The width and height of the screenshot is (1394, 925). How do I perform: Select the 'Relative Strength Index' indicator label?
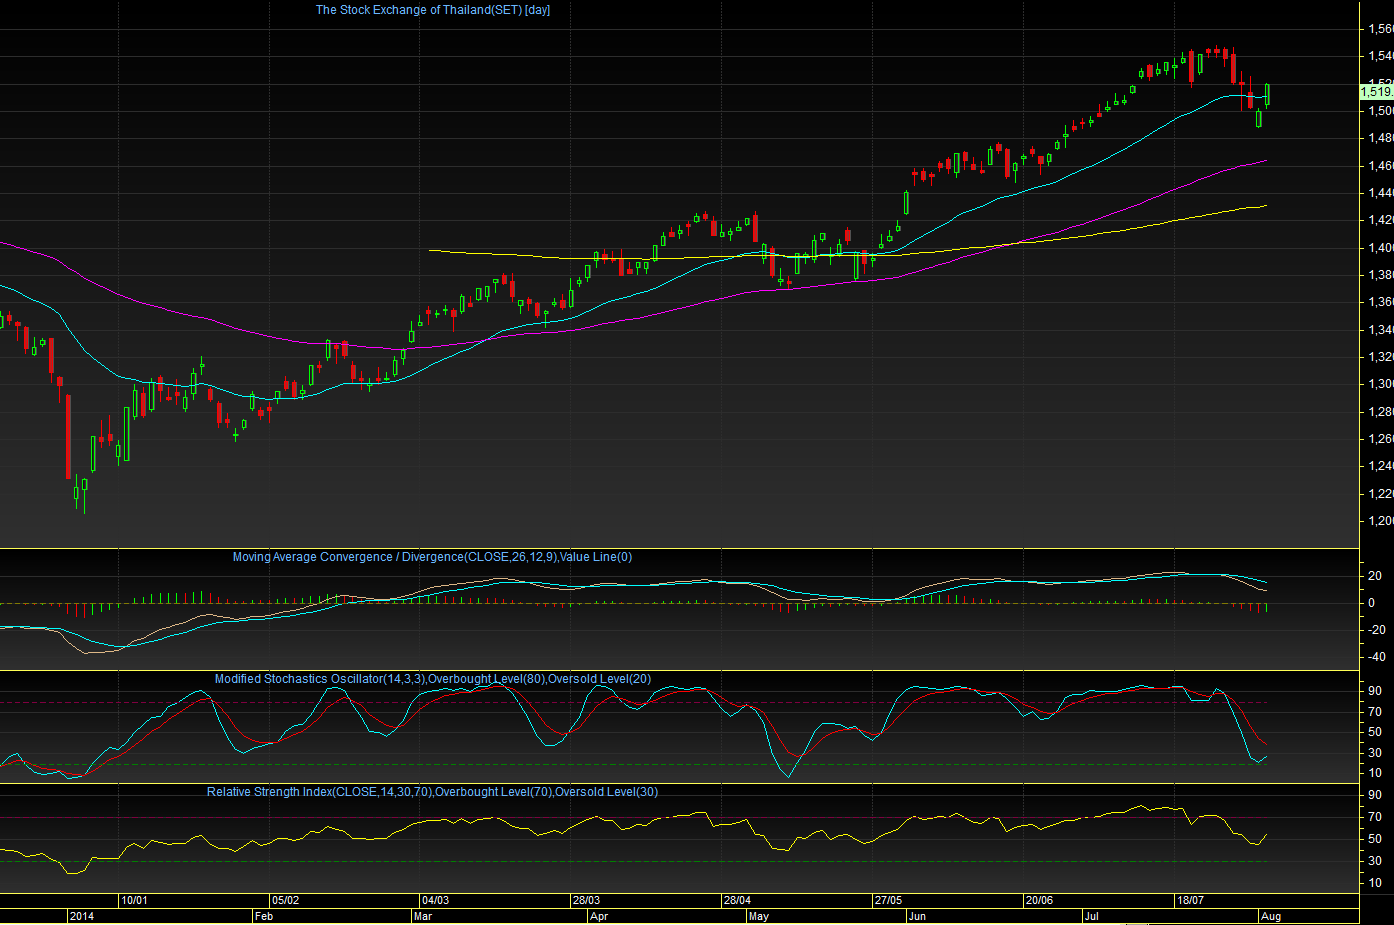click(x=270, y=792)
